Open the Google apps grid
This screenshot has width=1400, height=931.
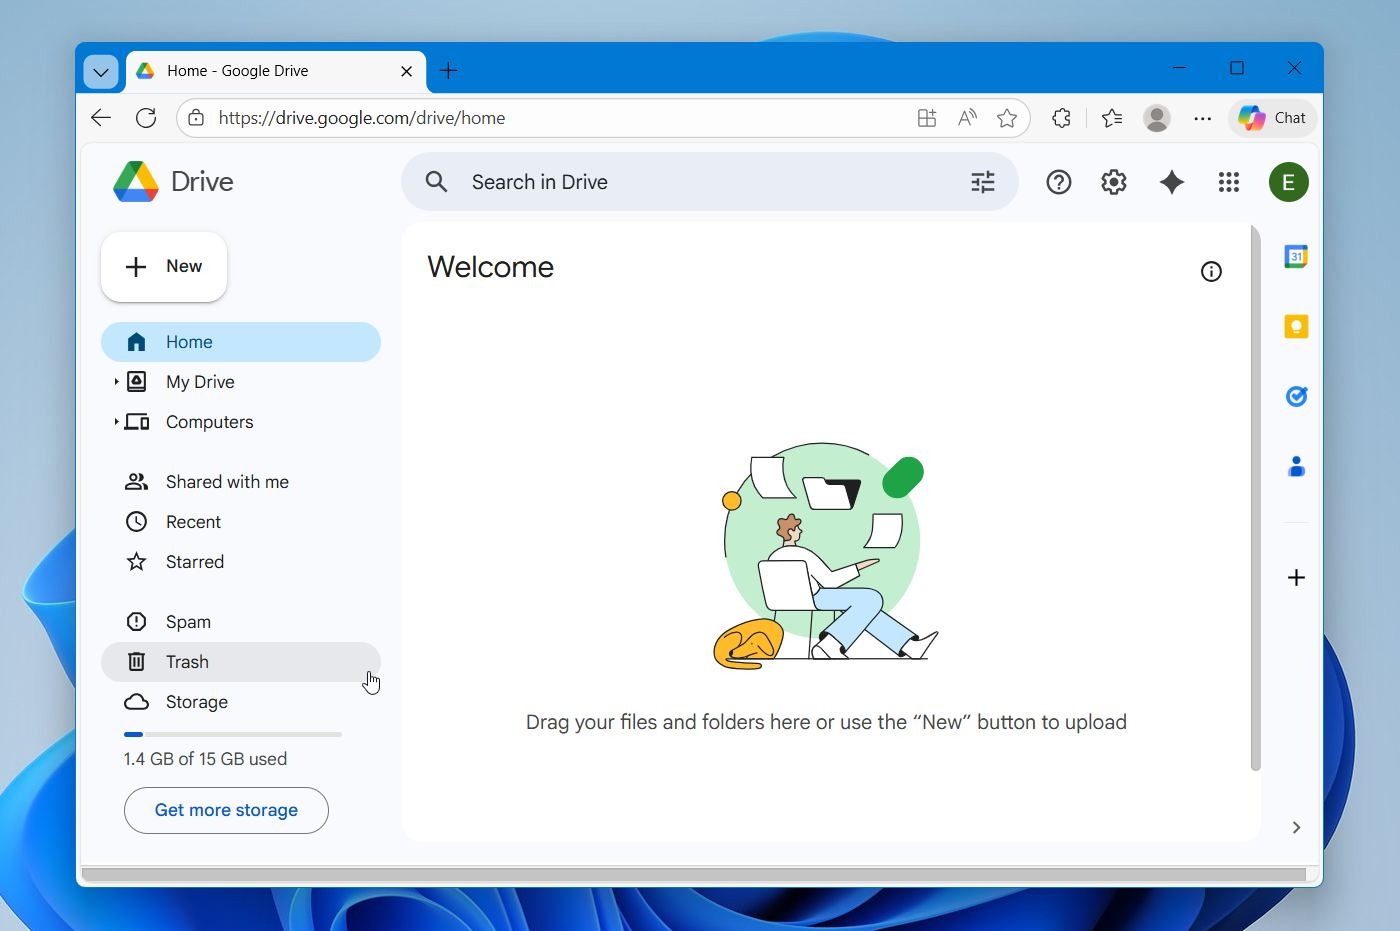coord(1229,182)
